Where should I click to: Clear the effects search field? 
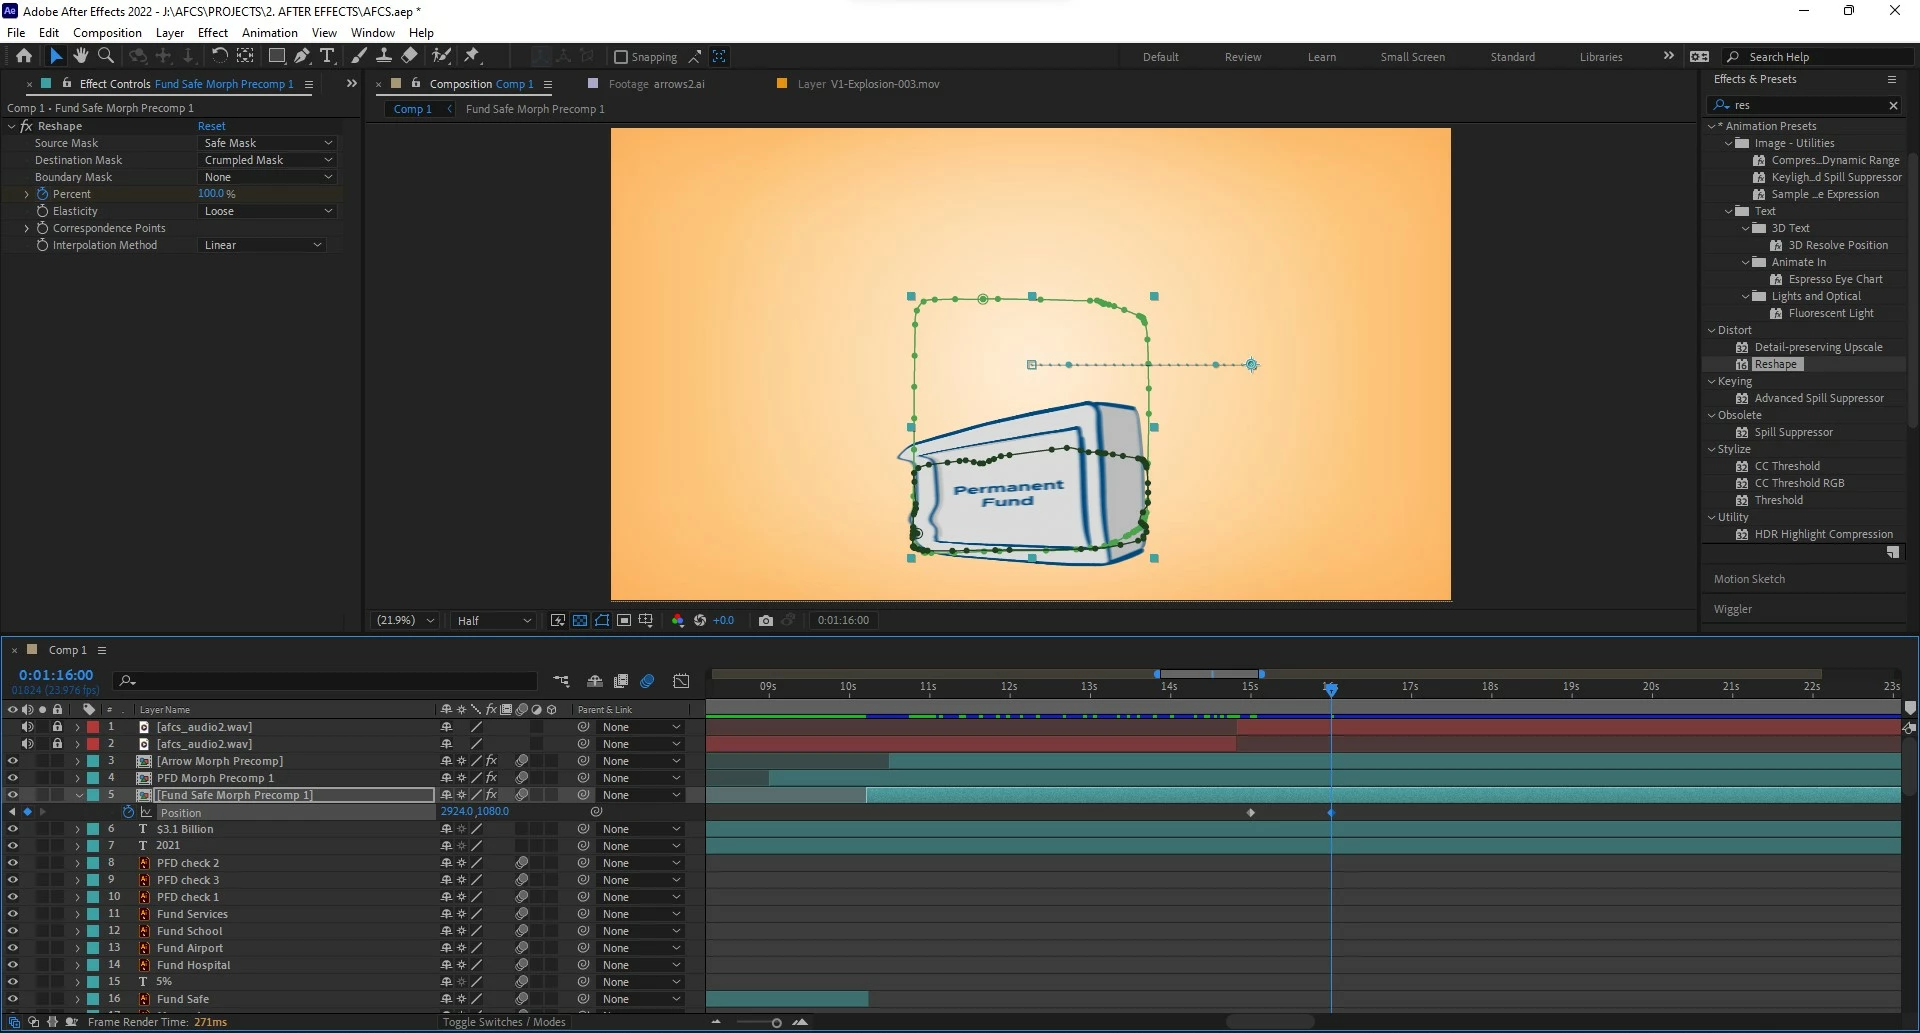pyautogui.click(x=1893, y=105)
